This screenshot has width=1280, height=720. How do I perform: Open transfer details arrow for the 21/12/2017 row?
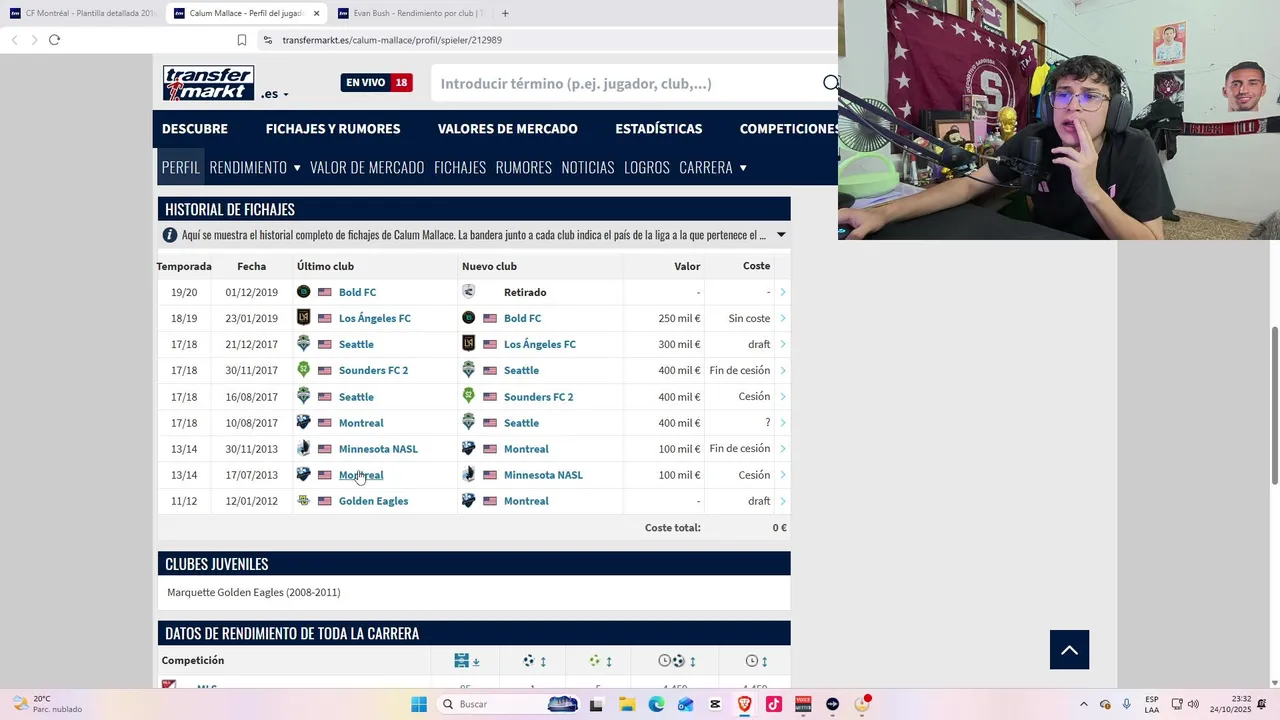[x=782, y=344]
